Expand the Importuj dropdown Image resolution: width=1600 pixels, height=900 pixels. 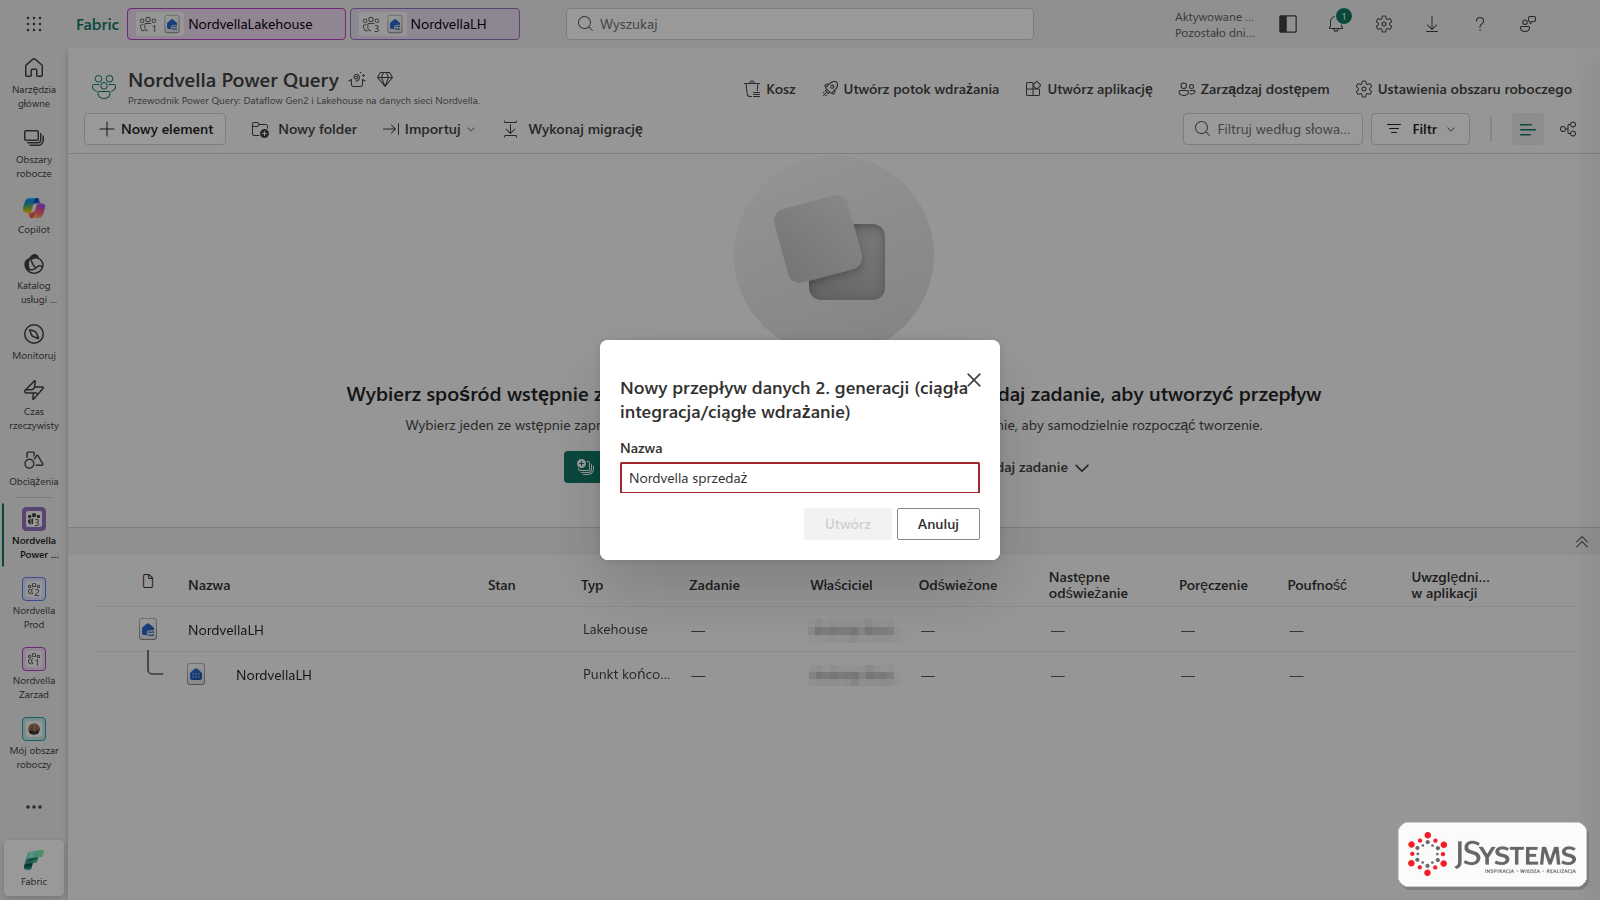[x=430, y=129]
